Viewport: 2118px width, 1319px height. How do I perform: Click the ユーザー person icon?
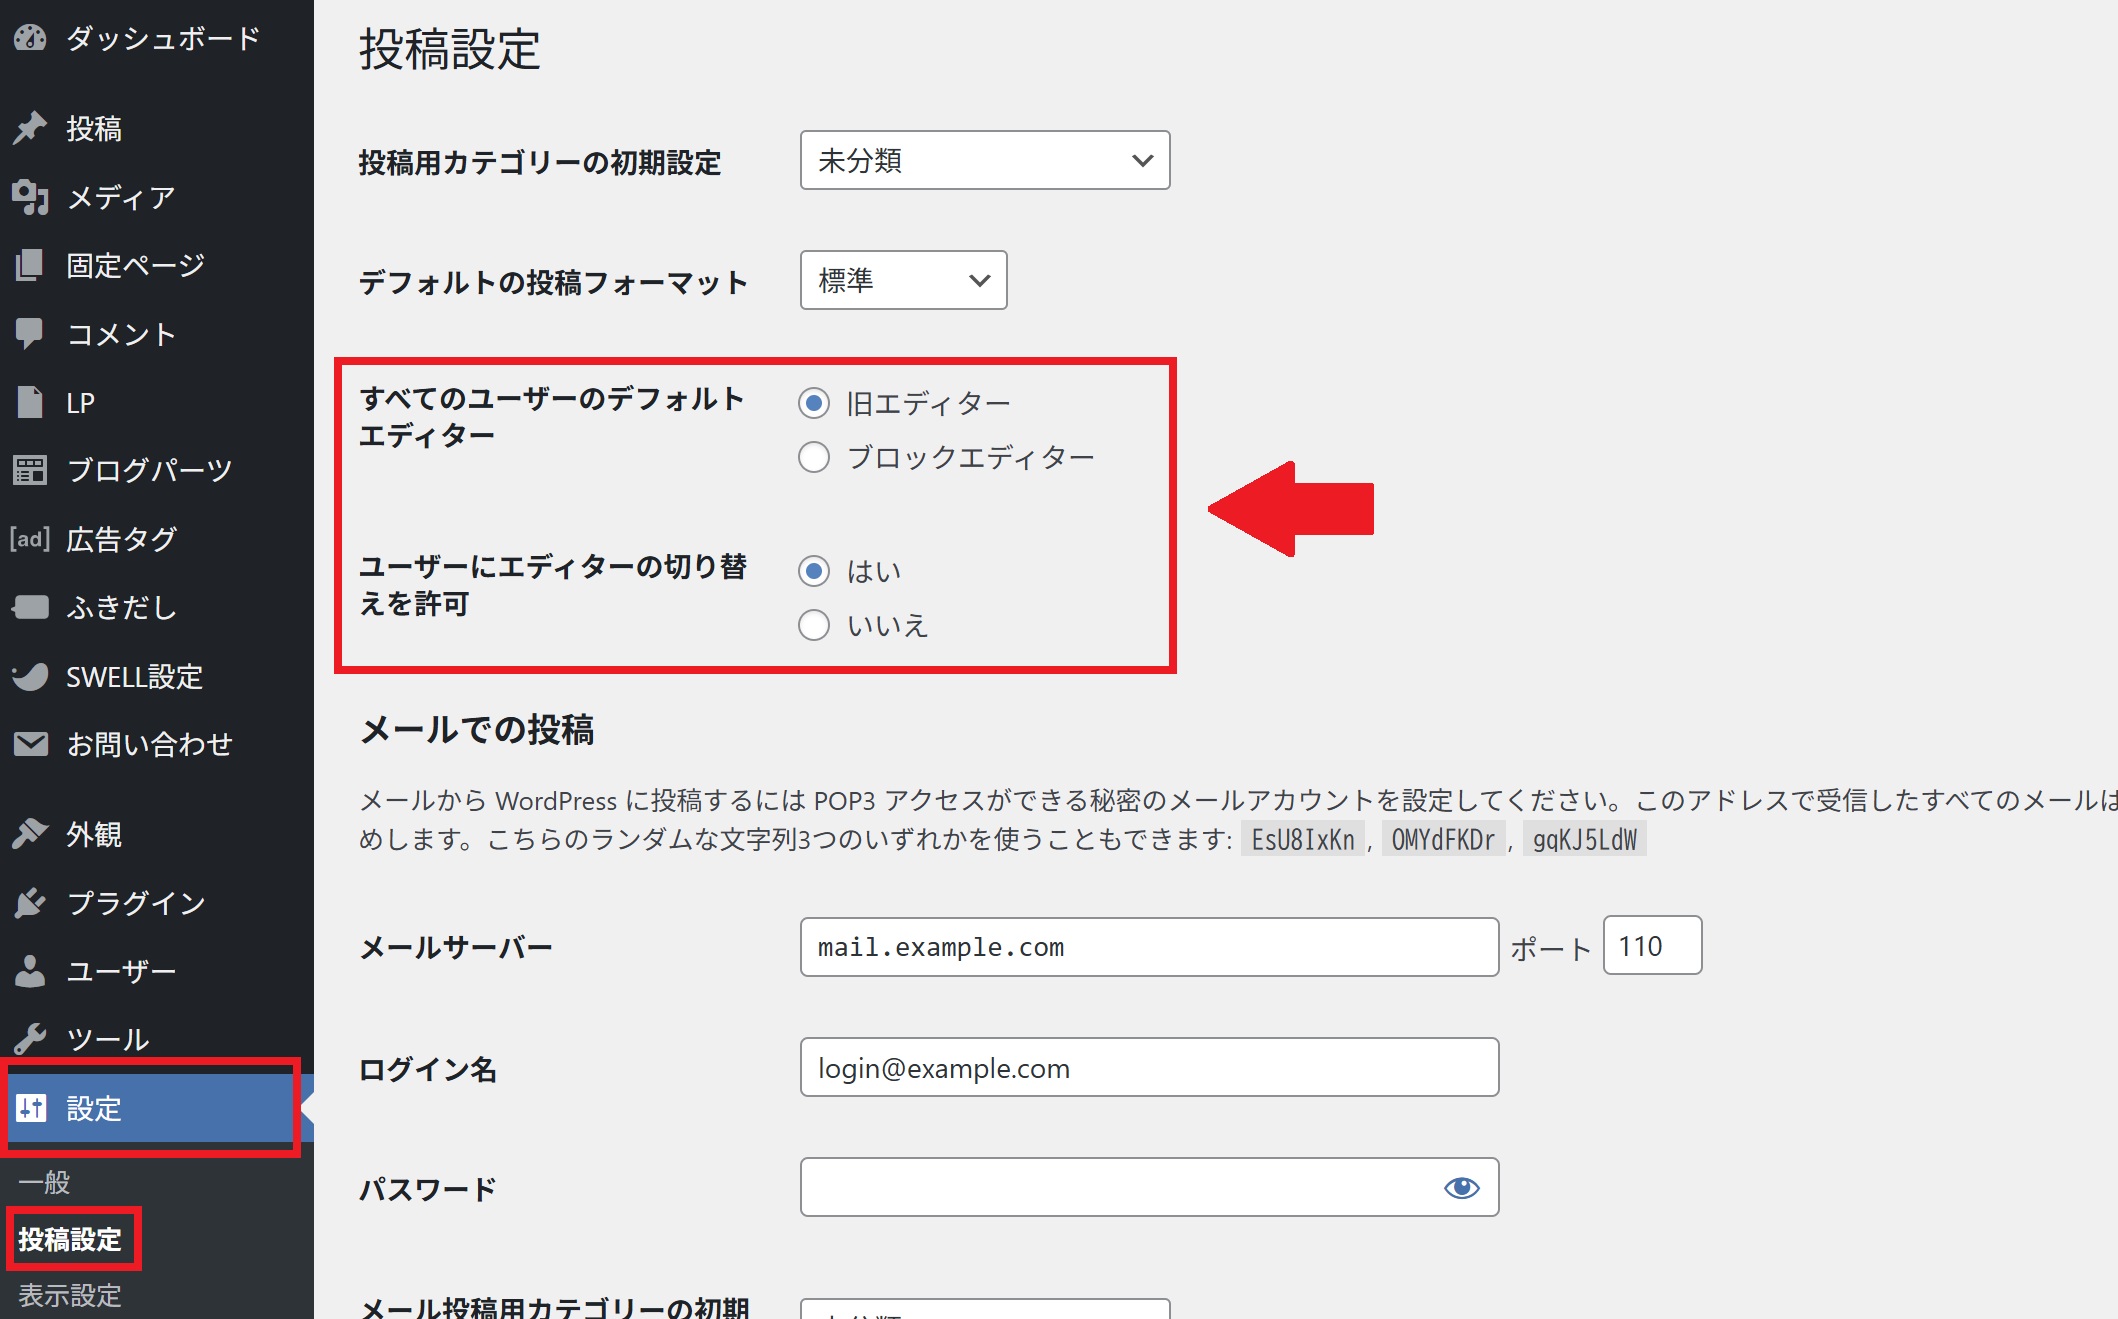pyautogui.click(x=30, y=971)
